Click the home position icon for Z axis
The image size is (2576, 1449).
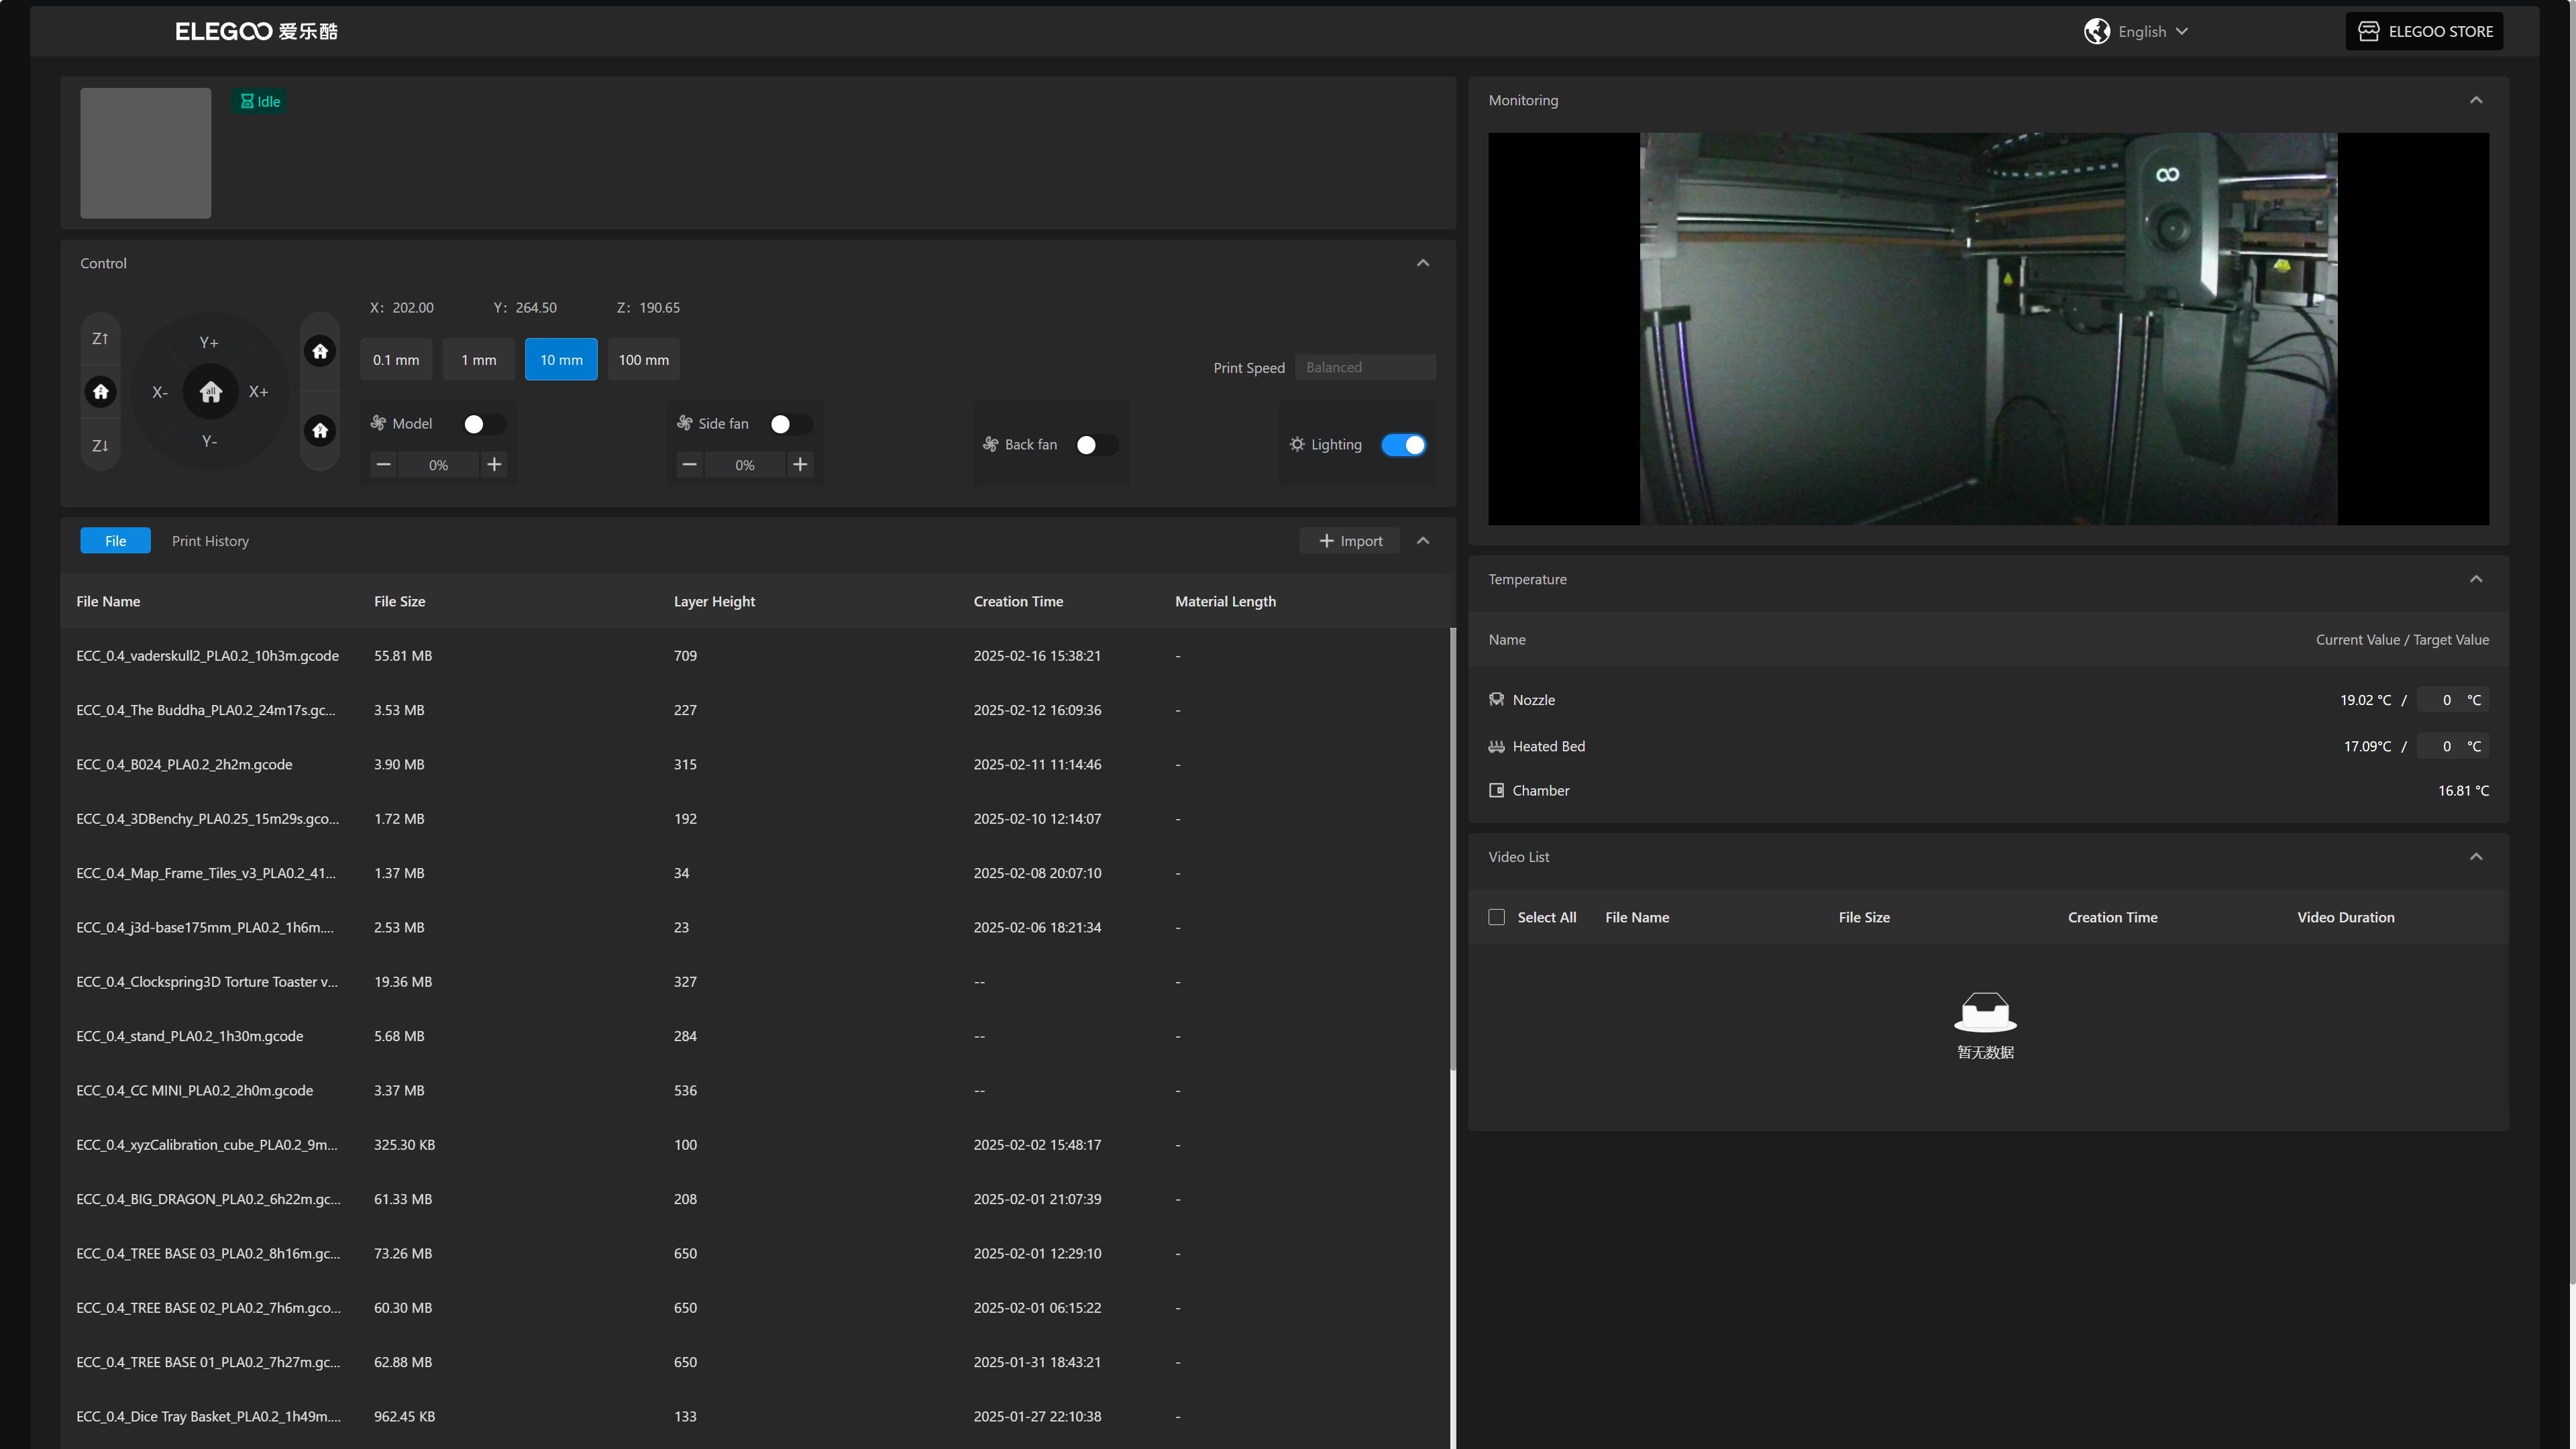click(x=101, y=391)
